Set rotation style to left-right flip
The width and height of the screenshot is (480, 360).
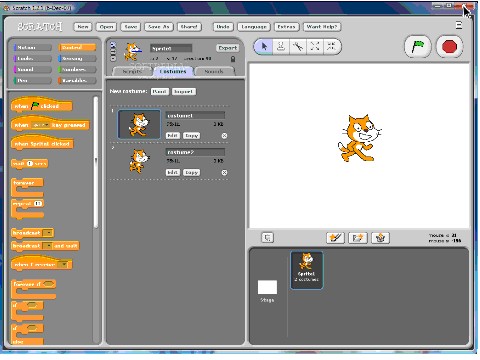(x=113, y=51)
